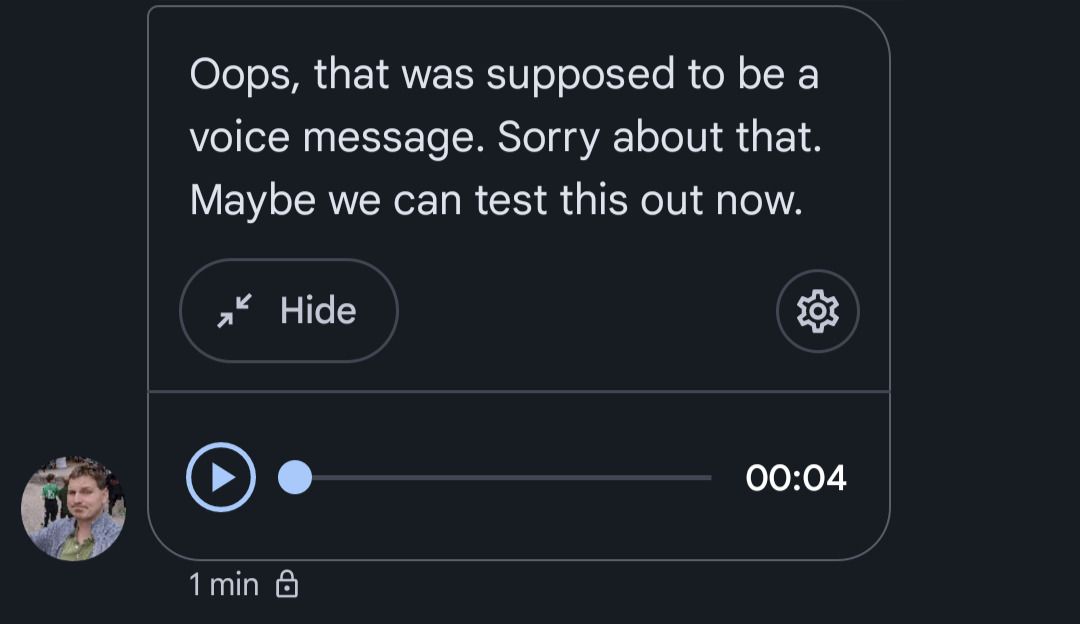Click the end of the audio progress track
The image size is (1080, 624).
pyautogui.click(x=707, y=478)
